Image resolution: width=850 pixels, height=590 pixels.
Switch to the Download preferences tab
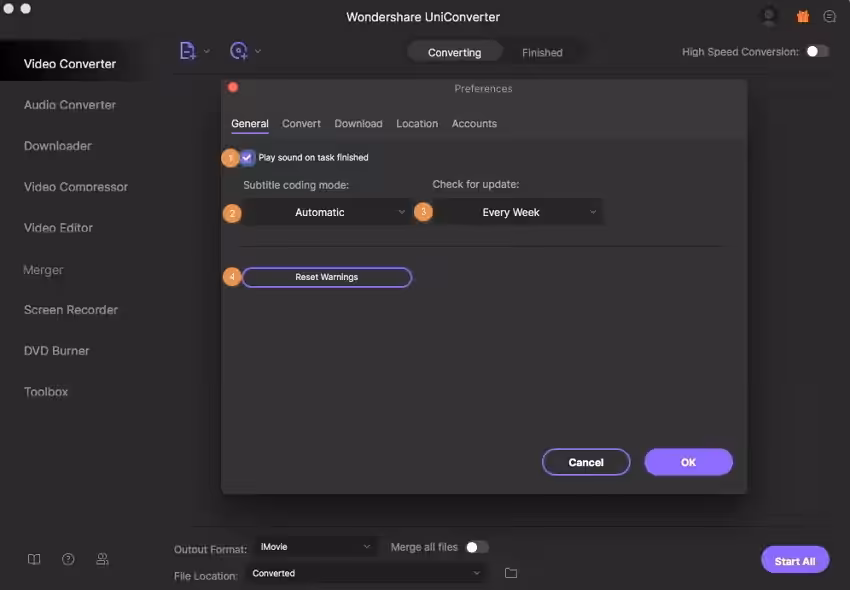pyautogui.click(x=358, y=124)
